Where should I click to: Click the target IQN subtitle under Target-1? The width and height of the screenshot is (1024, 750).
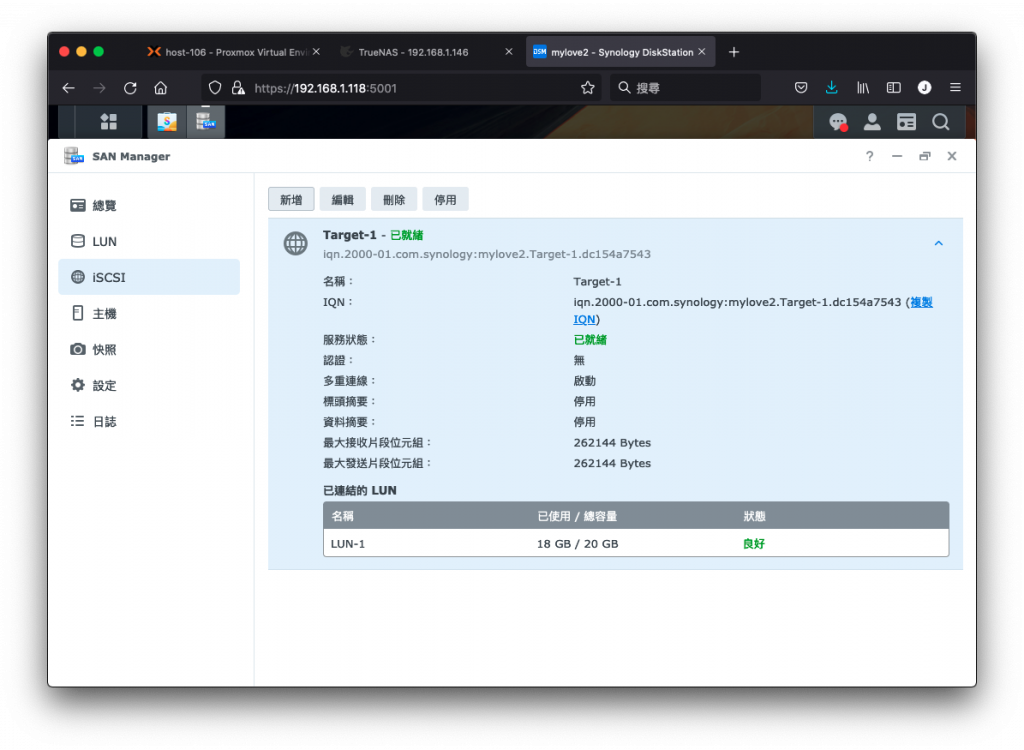coord(487,254)
